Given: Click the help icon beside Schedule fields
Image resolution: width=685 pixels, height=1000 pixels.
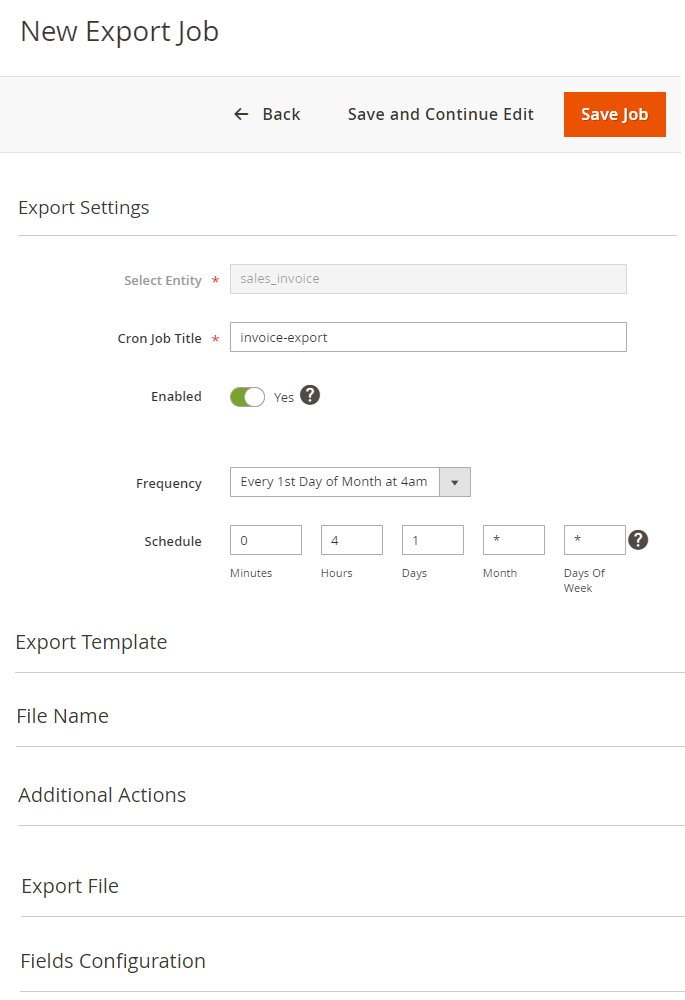Looking at the screenshot, I should coord(638,540).
